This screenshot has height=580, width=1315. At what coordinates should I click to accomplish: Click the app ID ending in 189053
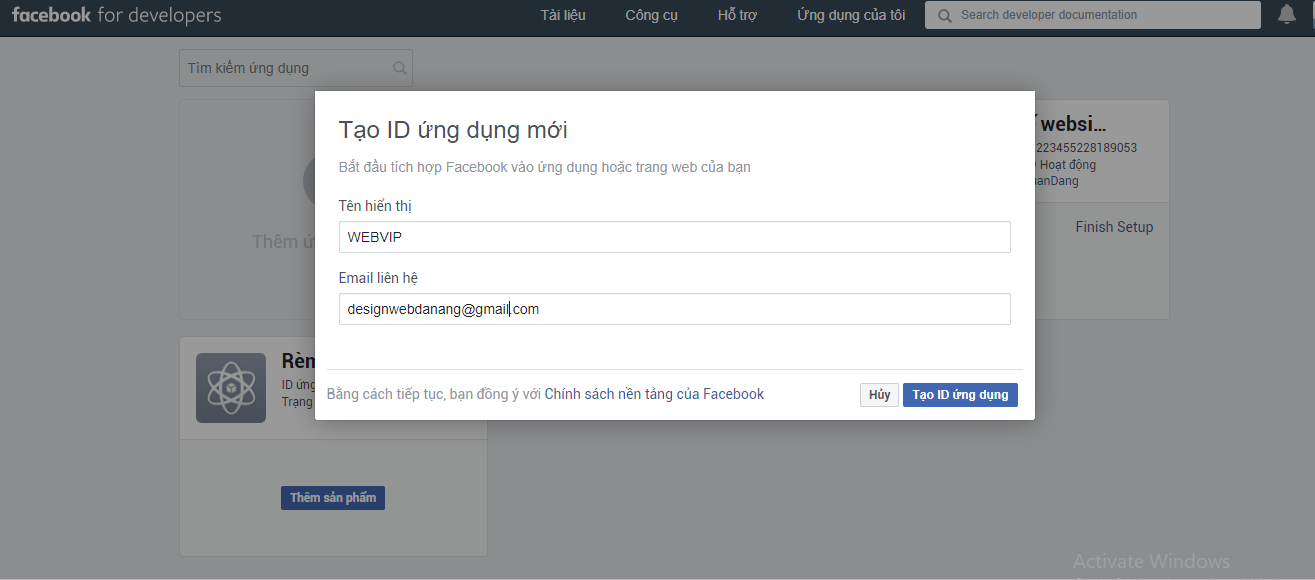tap(1087, 148)
